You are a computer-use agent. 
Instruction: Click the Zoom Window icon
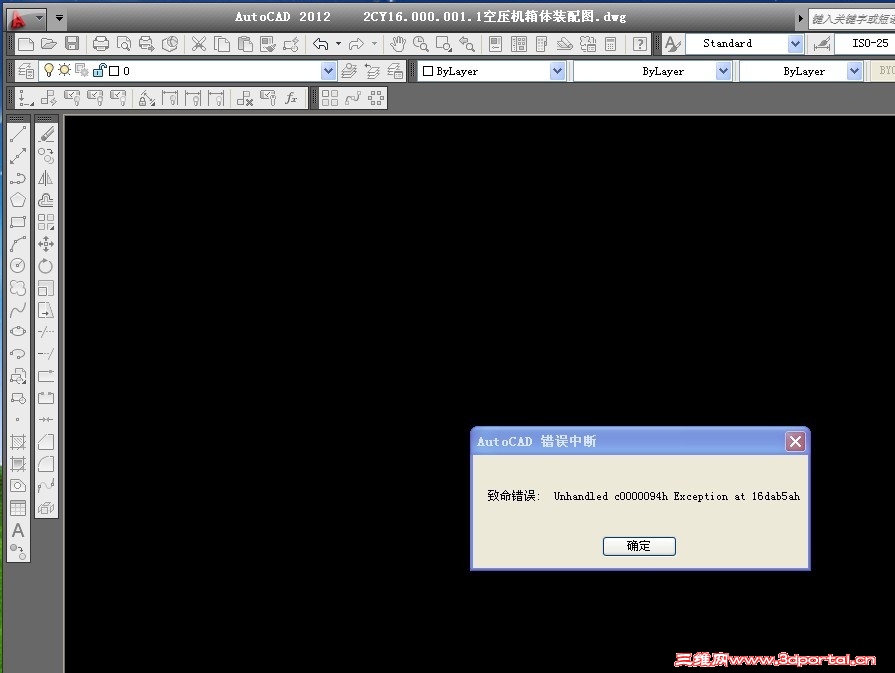[444, 43]
